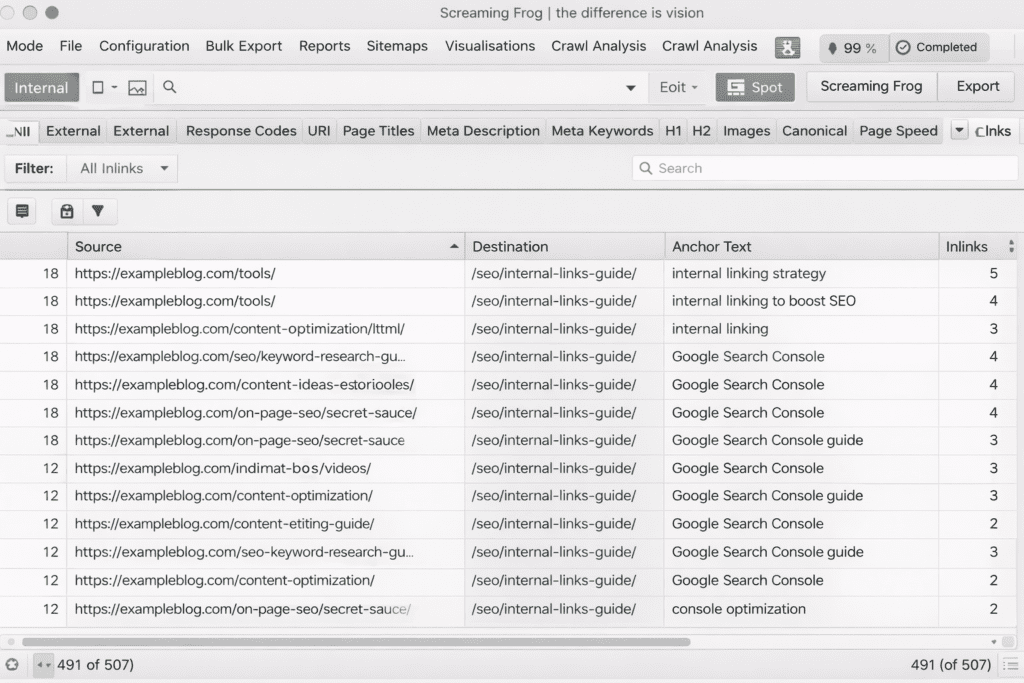Open the Configuration menu
Screen dimensions: 1024x683
click(x=144, y=46)
